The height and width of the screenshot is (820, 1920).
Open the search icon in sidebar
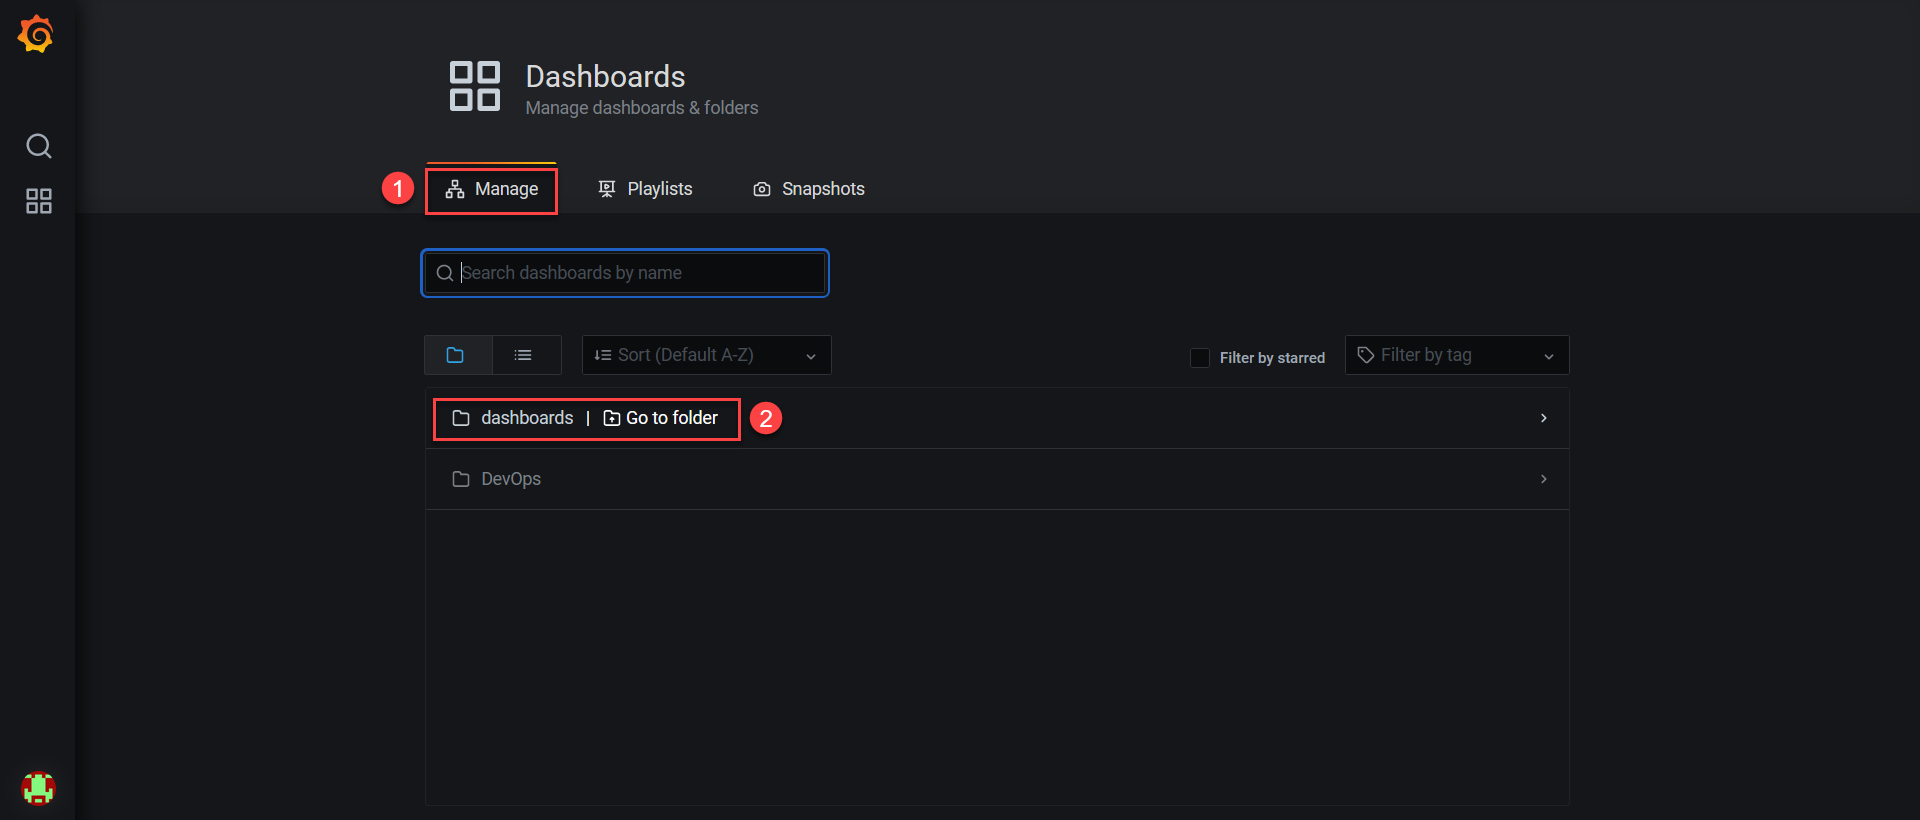39,146
